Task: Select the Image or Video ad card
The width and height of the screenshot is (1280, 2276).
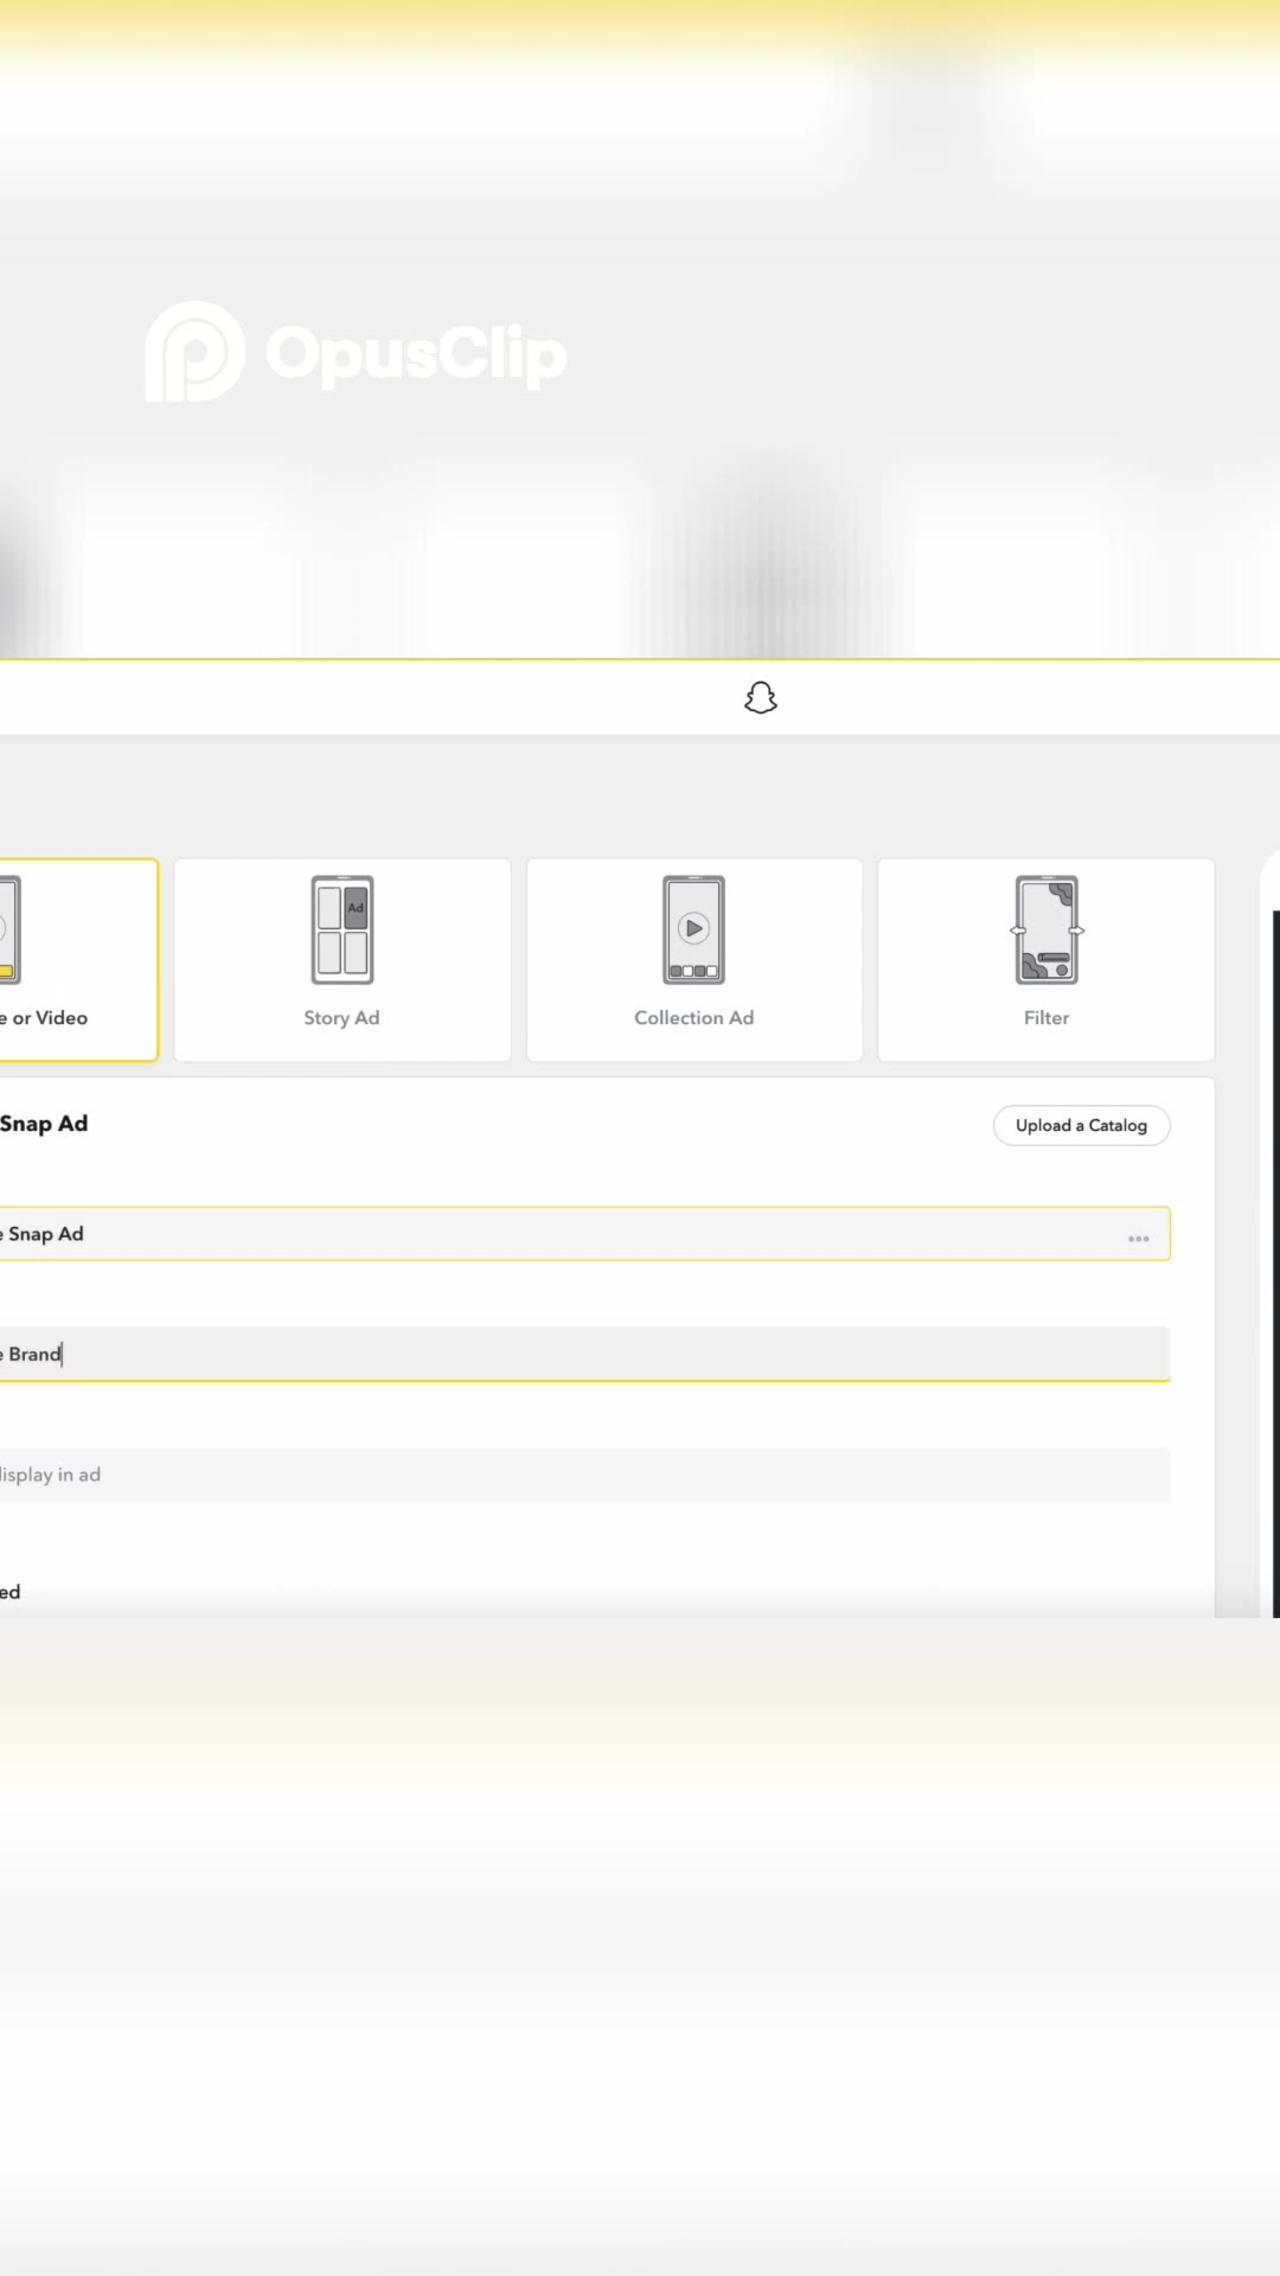Action: [78, 959]
